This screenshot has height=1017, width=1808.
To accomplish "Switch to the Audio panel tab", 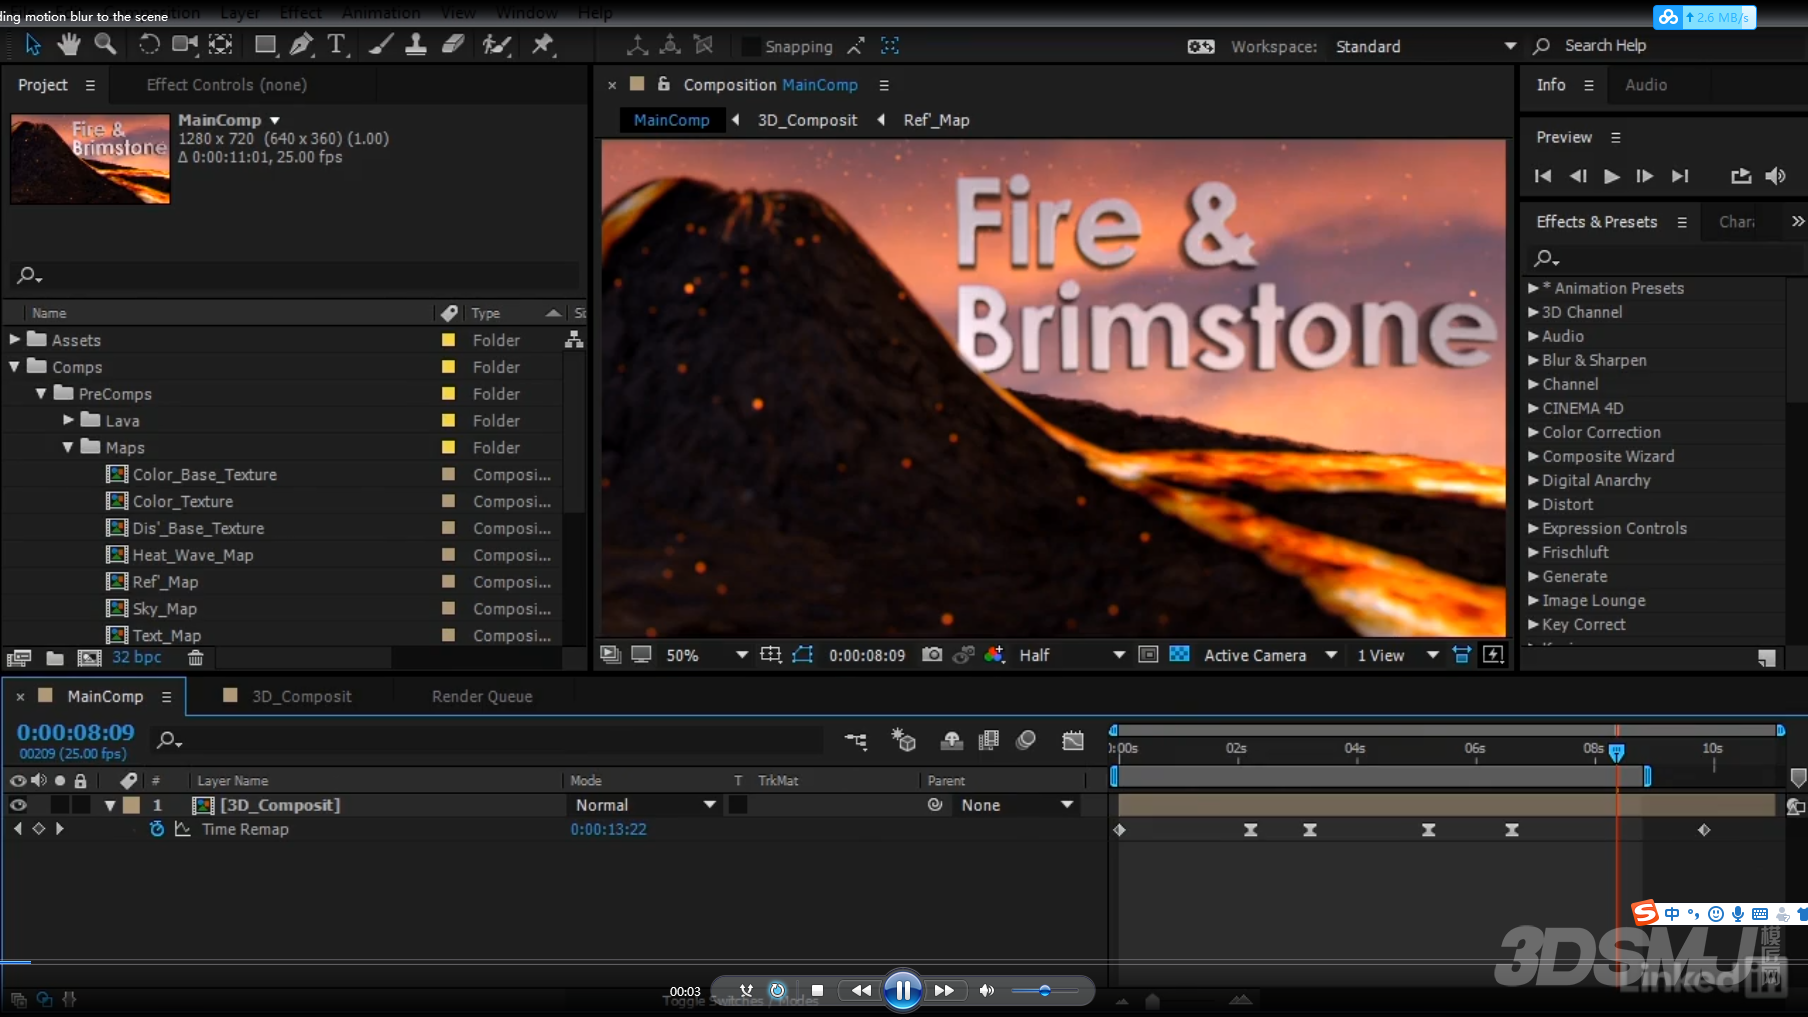I will click(x=1646, y=85).
